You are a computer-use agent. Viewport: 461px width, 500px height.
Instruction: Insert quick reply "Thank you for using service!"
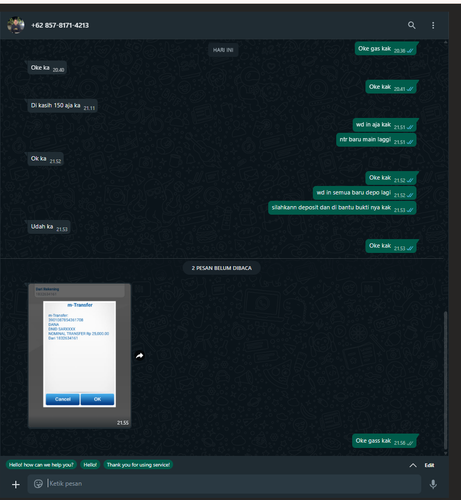[138, 465]
